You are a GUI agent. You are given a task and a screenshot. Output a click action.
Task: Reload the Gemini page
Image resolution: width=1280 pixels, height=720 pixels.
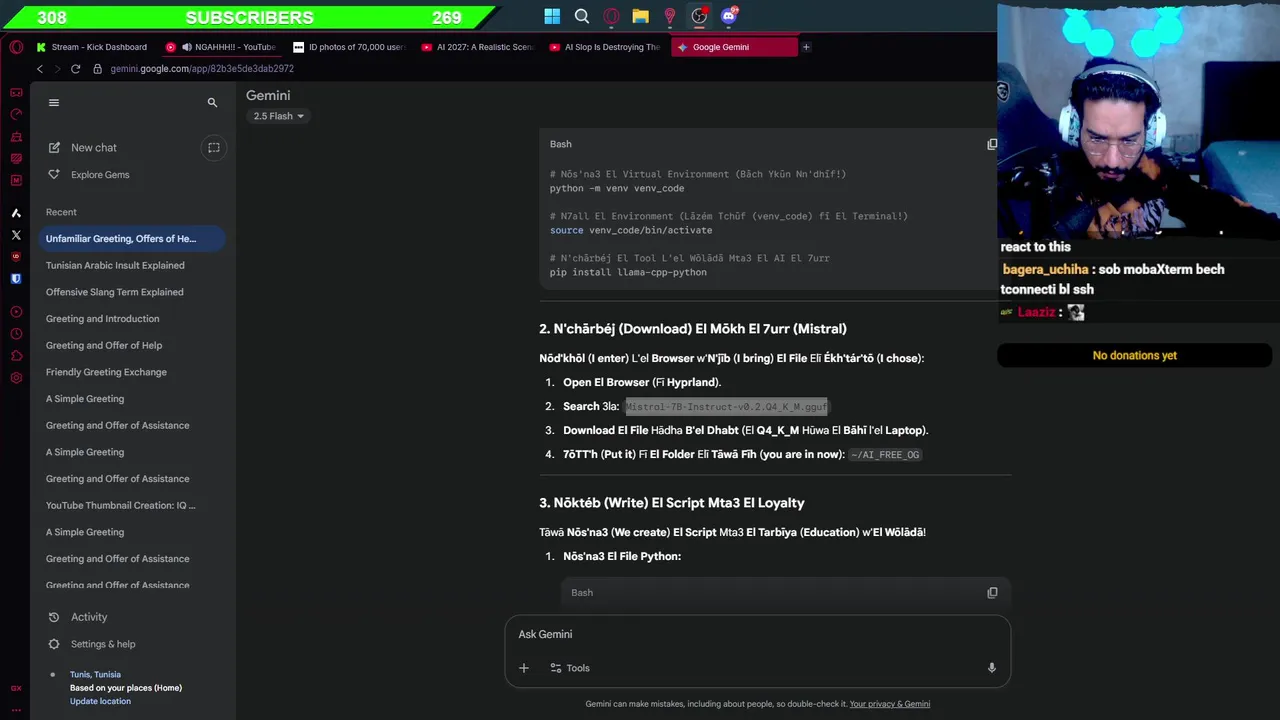coord(75,69)
